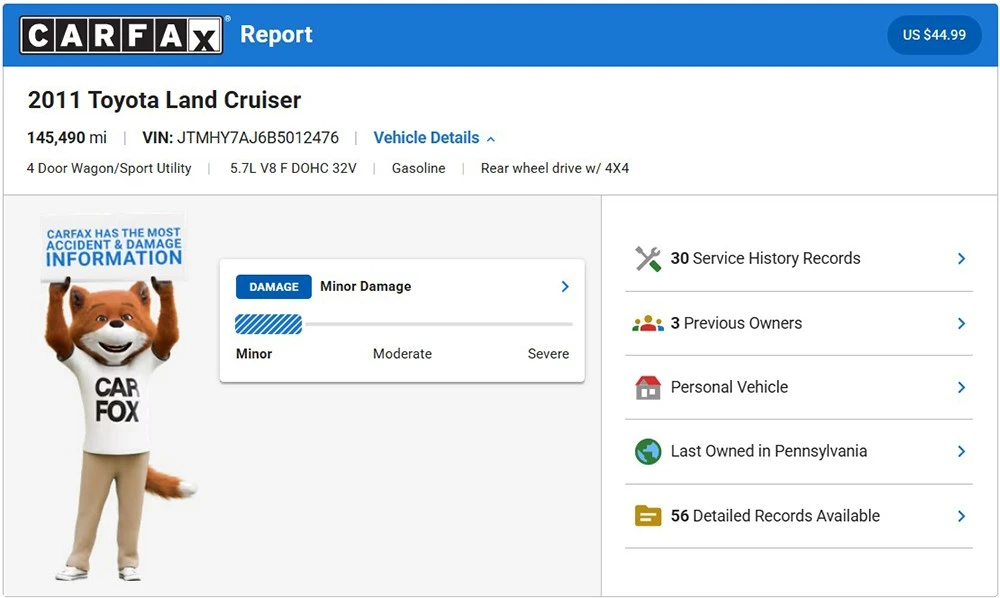Image resolution: width=1000 pixels, height=598 pixels.
Task: Click the globe last owned icon
Action: pos(648,451)
